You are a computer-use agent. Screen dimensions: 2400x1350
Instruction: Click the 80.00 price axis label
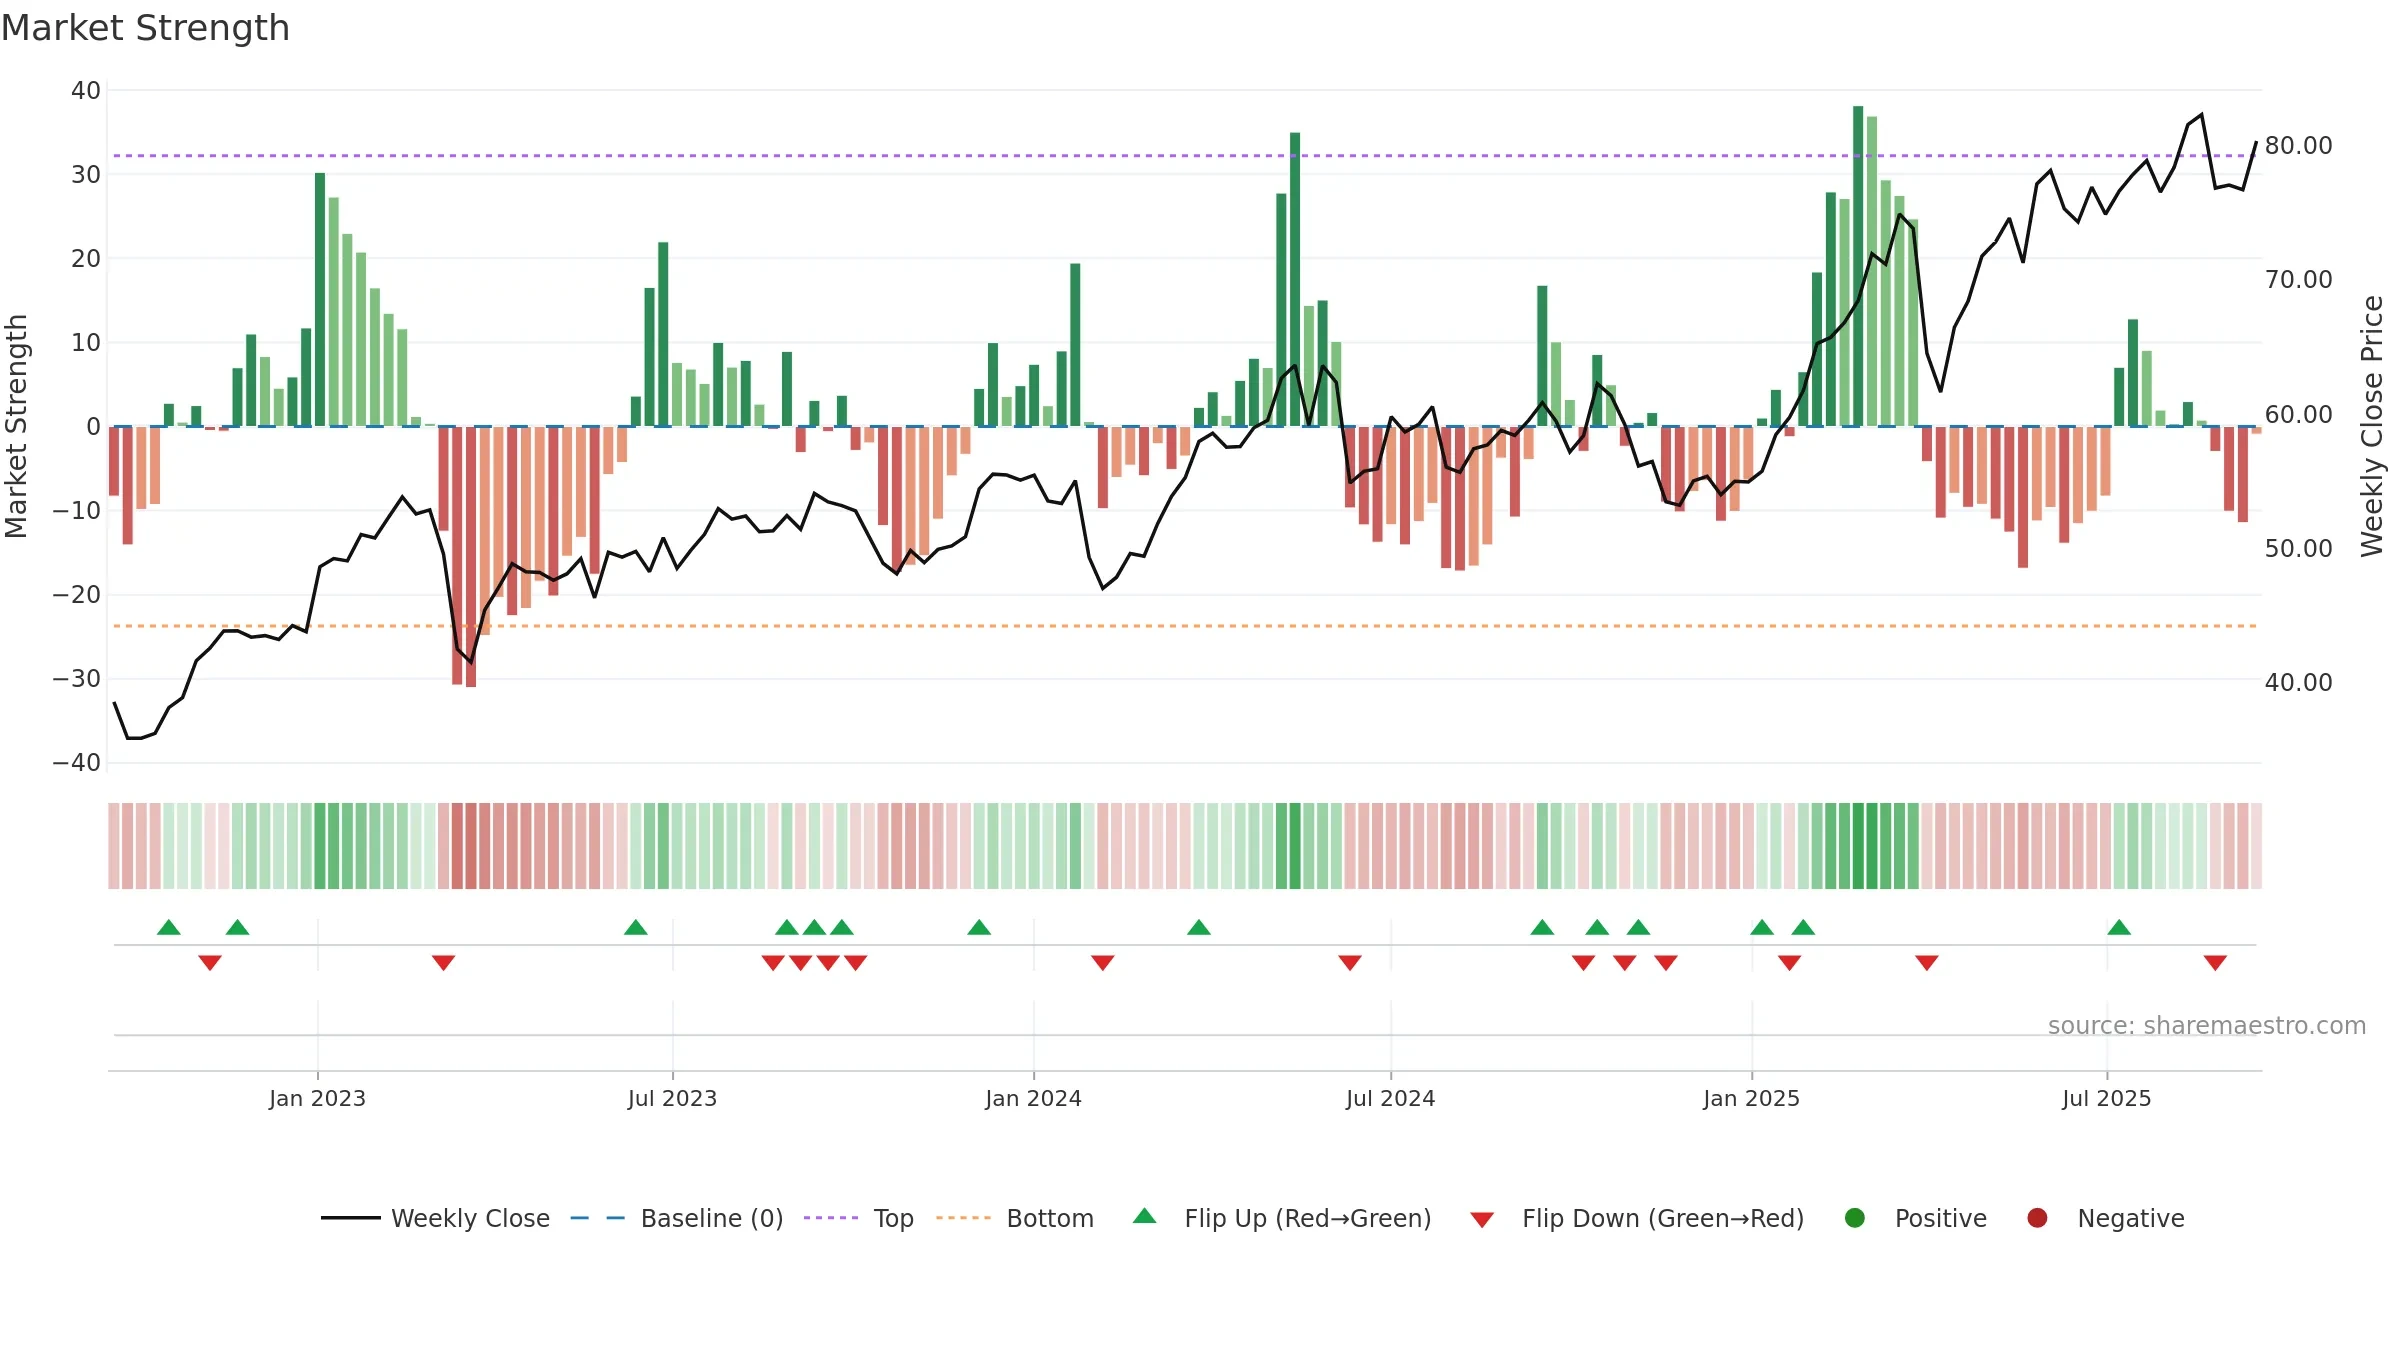[2298, 145]
